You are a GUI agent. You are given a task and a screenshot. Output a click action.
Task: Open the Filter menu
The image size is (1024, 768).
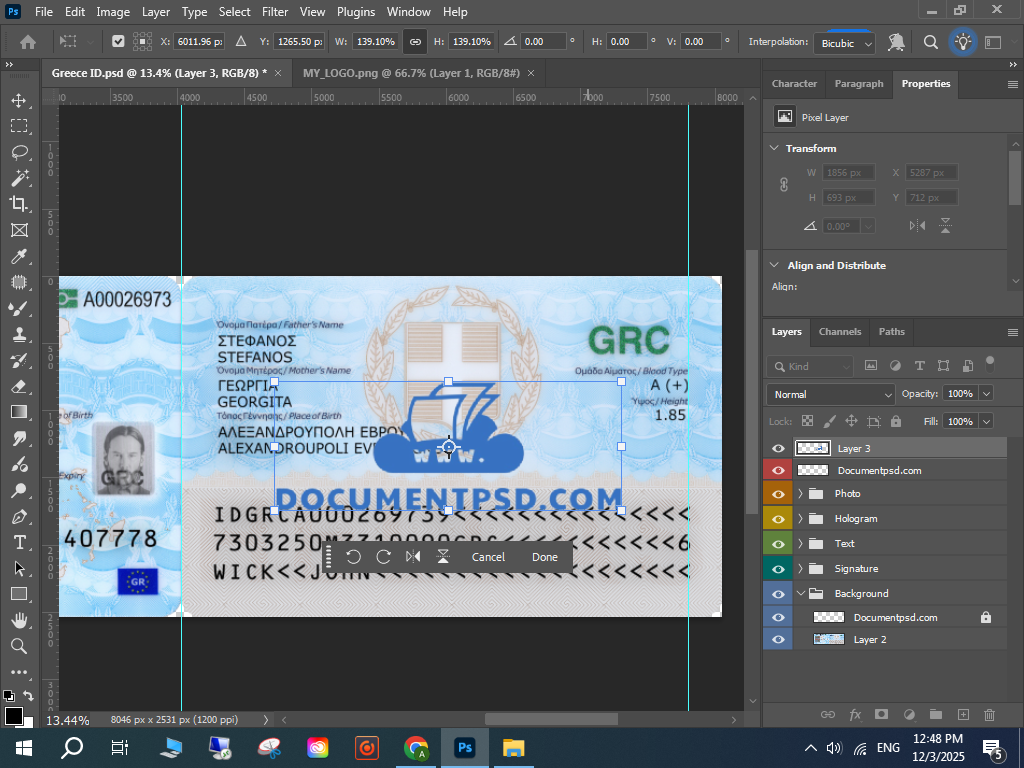click(x=275, y=12)
